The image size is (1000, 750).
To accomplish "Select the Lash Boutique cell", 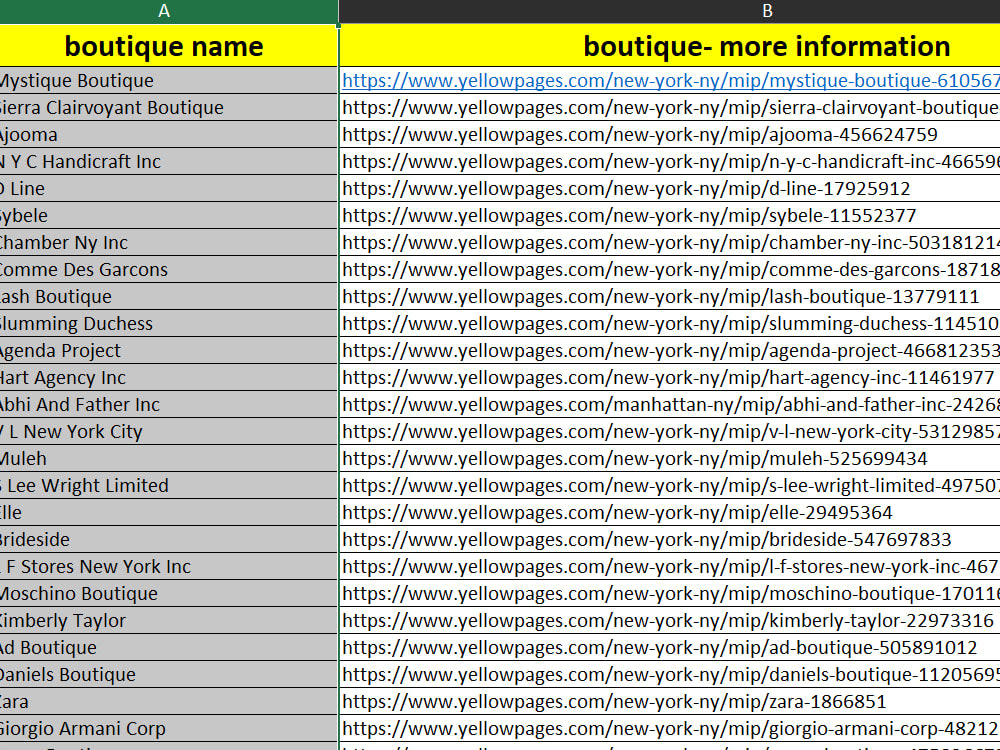I will 168,297.
